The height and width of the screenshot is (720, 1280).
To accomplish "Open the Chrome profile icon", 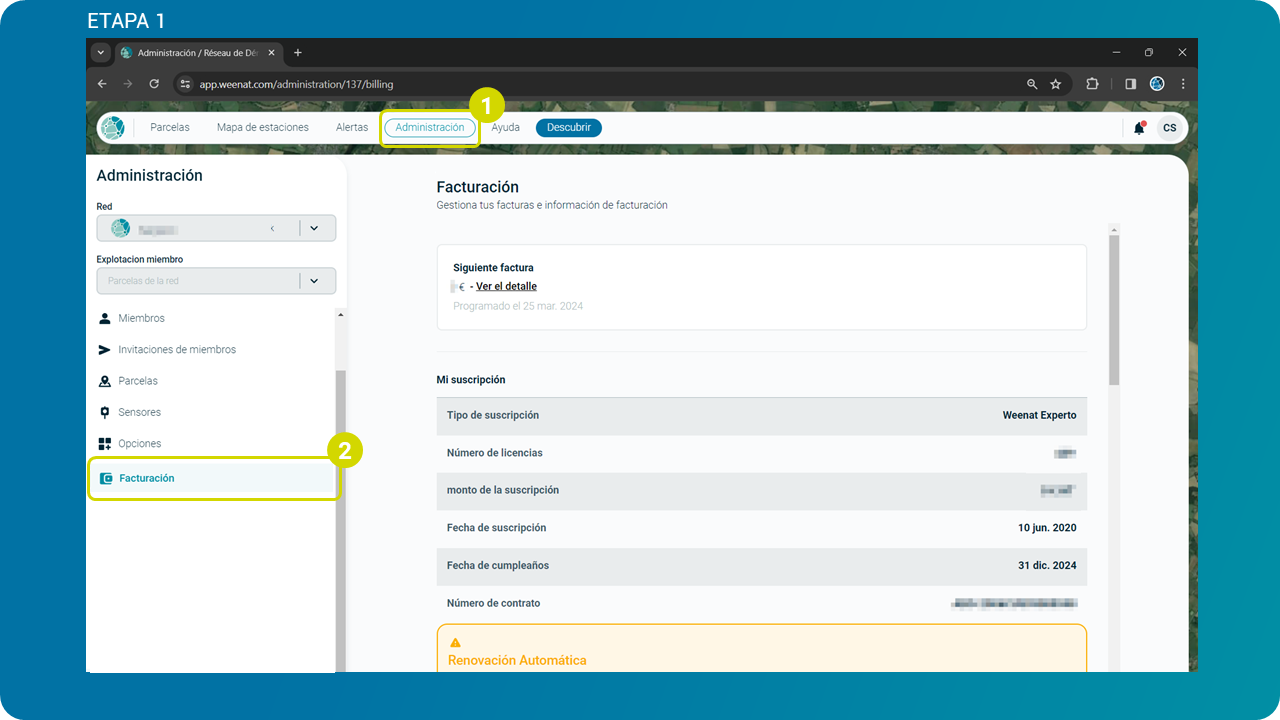I will 1157,84.
